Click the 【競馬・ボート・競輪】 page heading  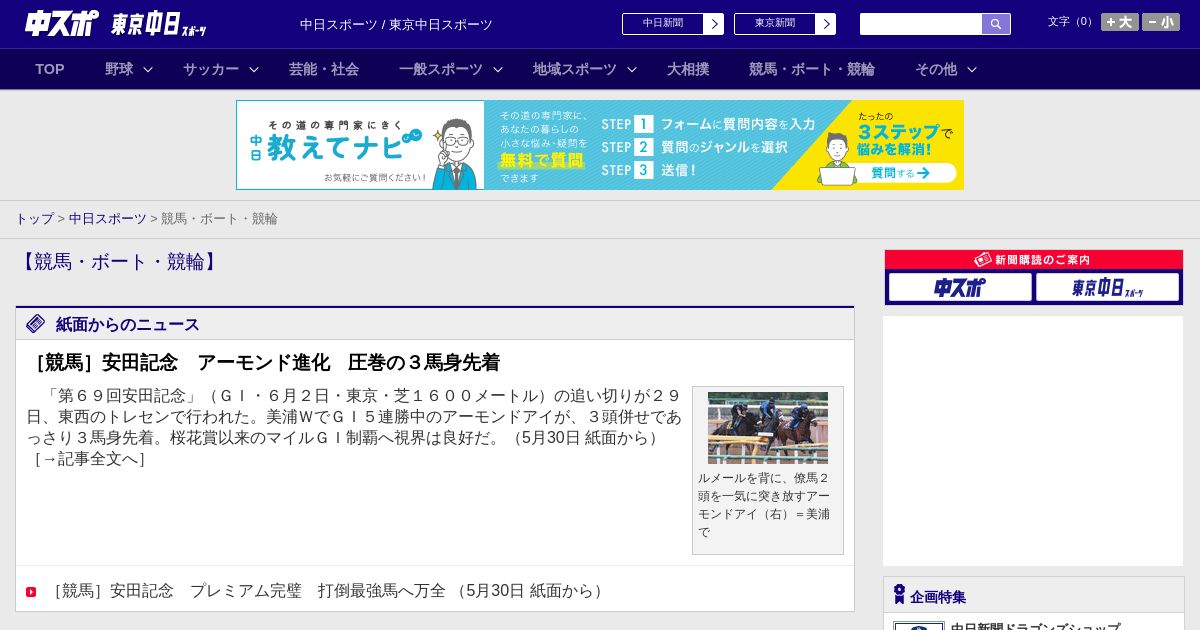click(x=120, y=262)
